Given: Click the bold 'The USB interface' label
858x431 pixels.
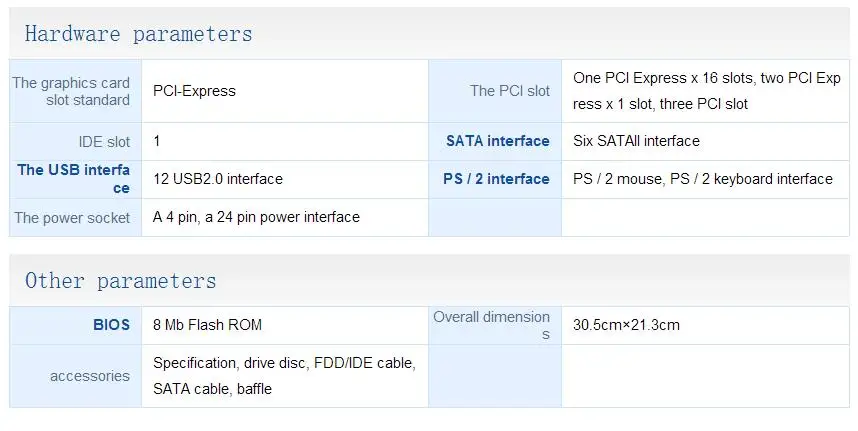Looking at the screenshot, I should [74, 179].
